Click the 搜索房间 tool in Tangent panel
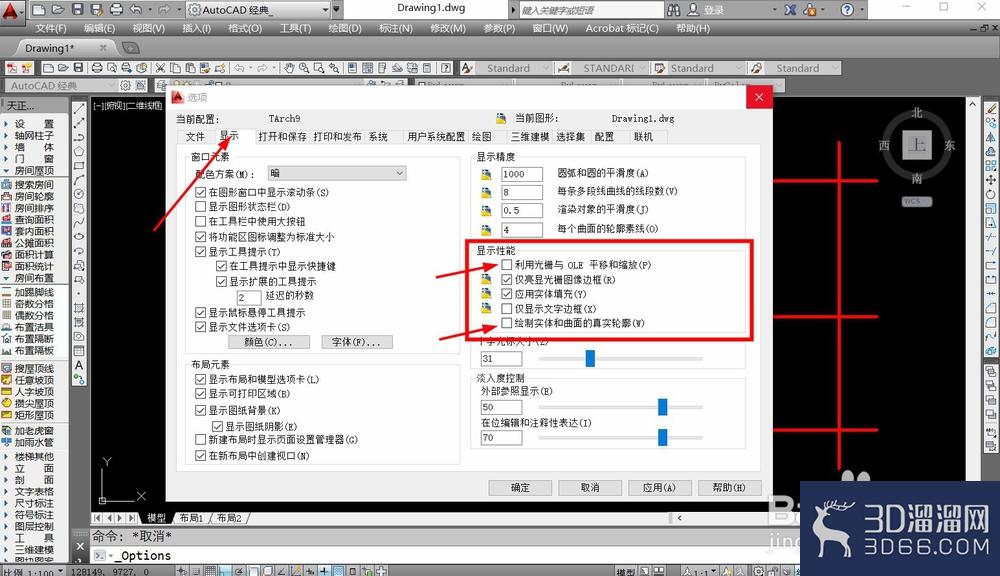Image resolution: width=1000 pixels, height=576 pixels. (x=28, y=184)
